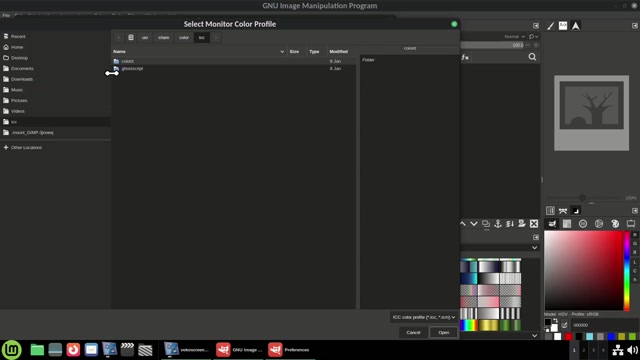Open the Normal layer mode dropdown
This screenshot has height=360, width=640.
(x=514, y=36)
